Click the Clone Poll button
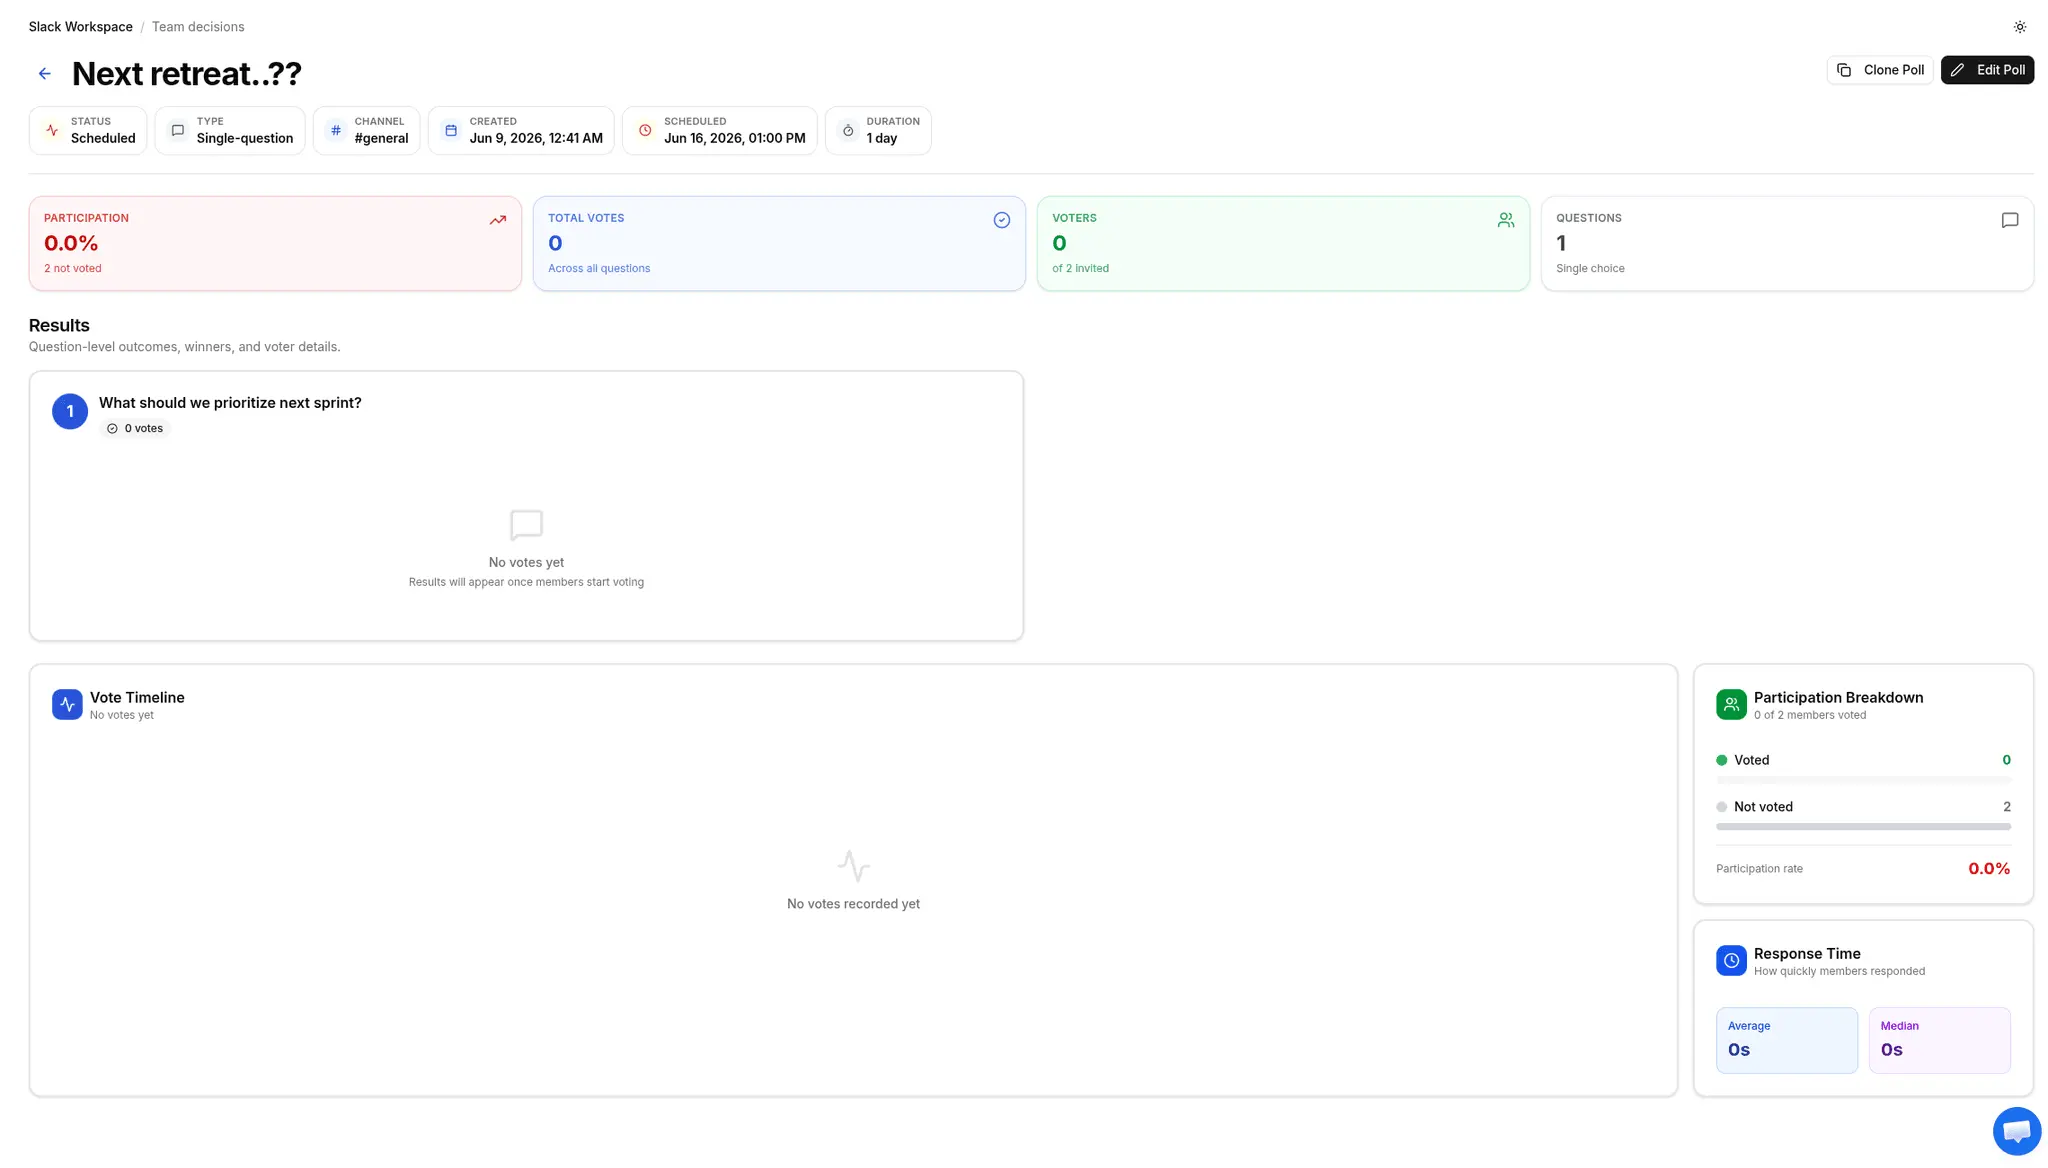 pyautogui.click(x=1880, y=70)
